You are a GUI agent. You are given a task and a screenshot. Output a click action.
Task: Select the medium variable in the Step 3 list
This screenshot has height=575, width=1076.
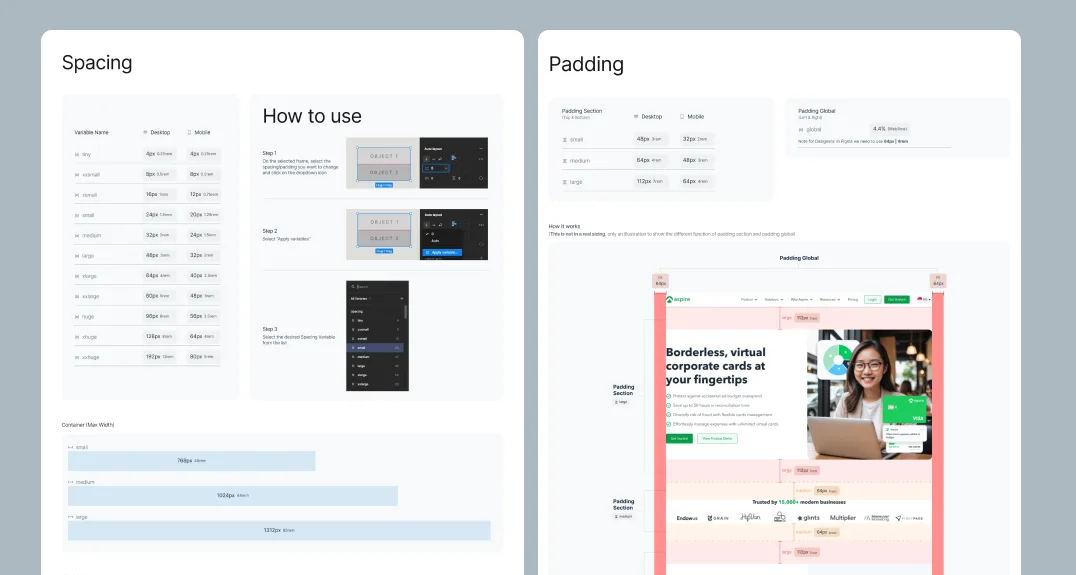click(375, 357)
